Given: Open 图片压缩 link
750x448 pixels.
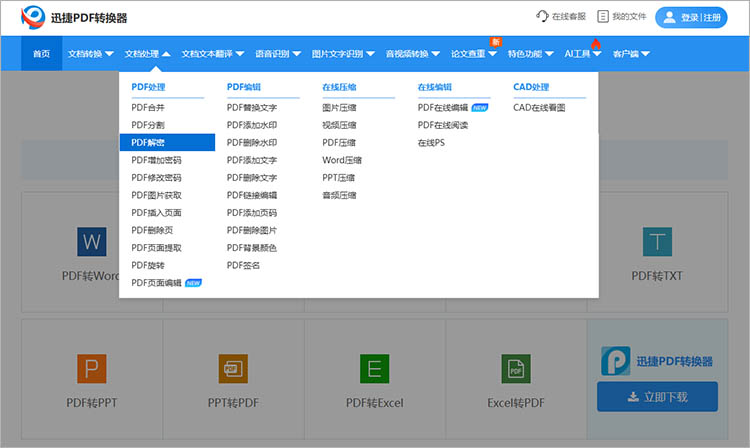Looking at the screenshot, I should [339, 108].
